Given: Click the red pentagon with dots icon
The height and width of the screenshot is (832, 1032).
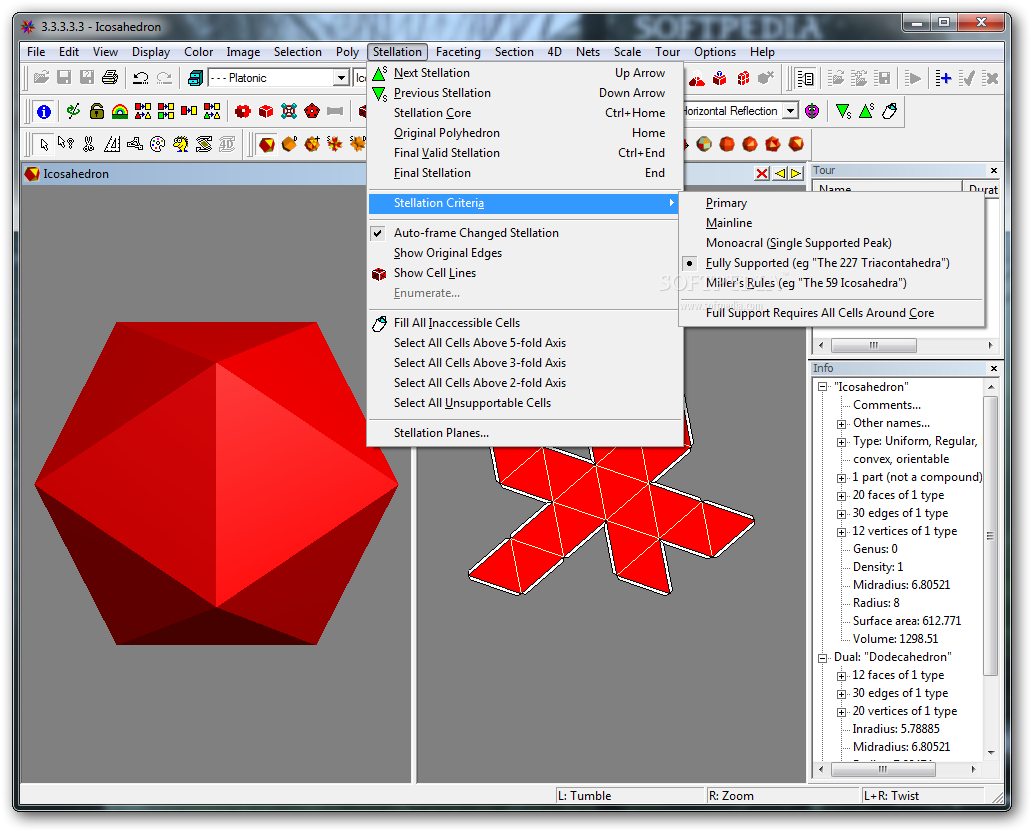Looking at the screenshot, I should [x=312, y=111].
